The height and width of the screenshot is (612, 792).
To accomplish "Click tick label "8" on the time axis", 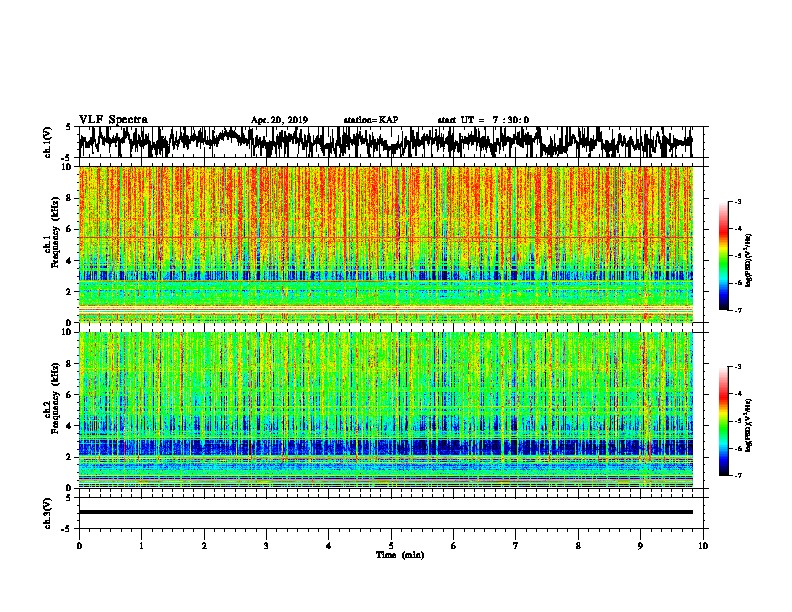I will pos(578,546).
